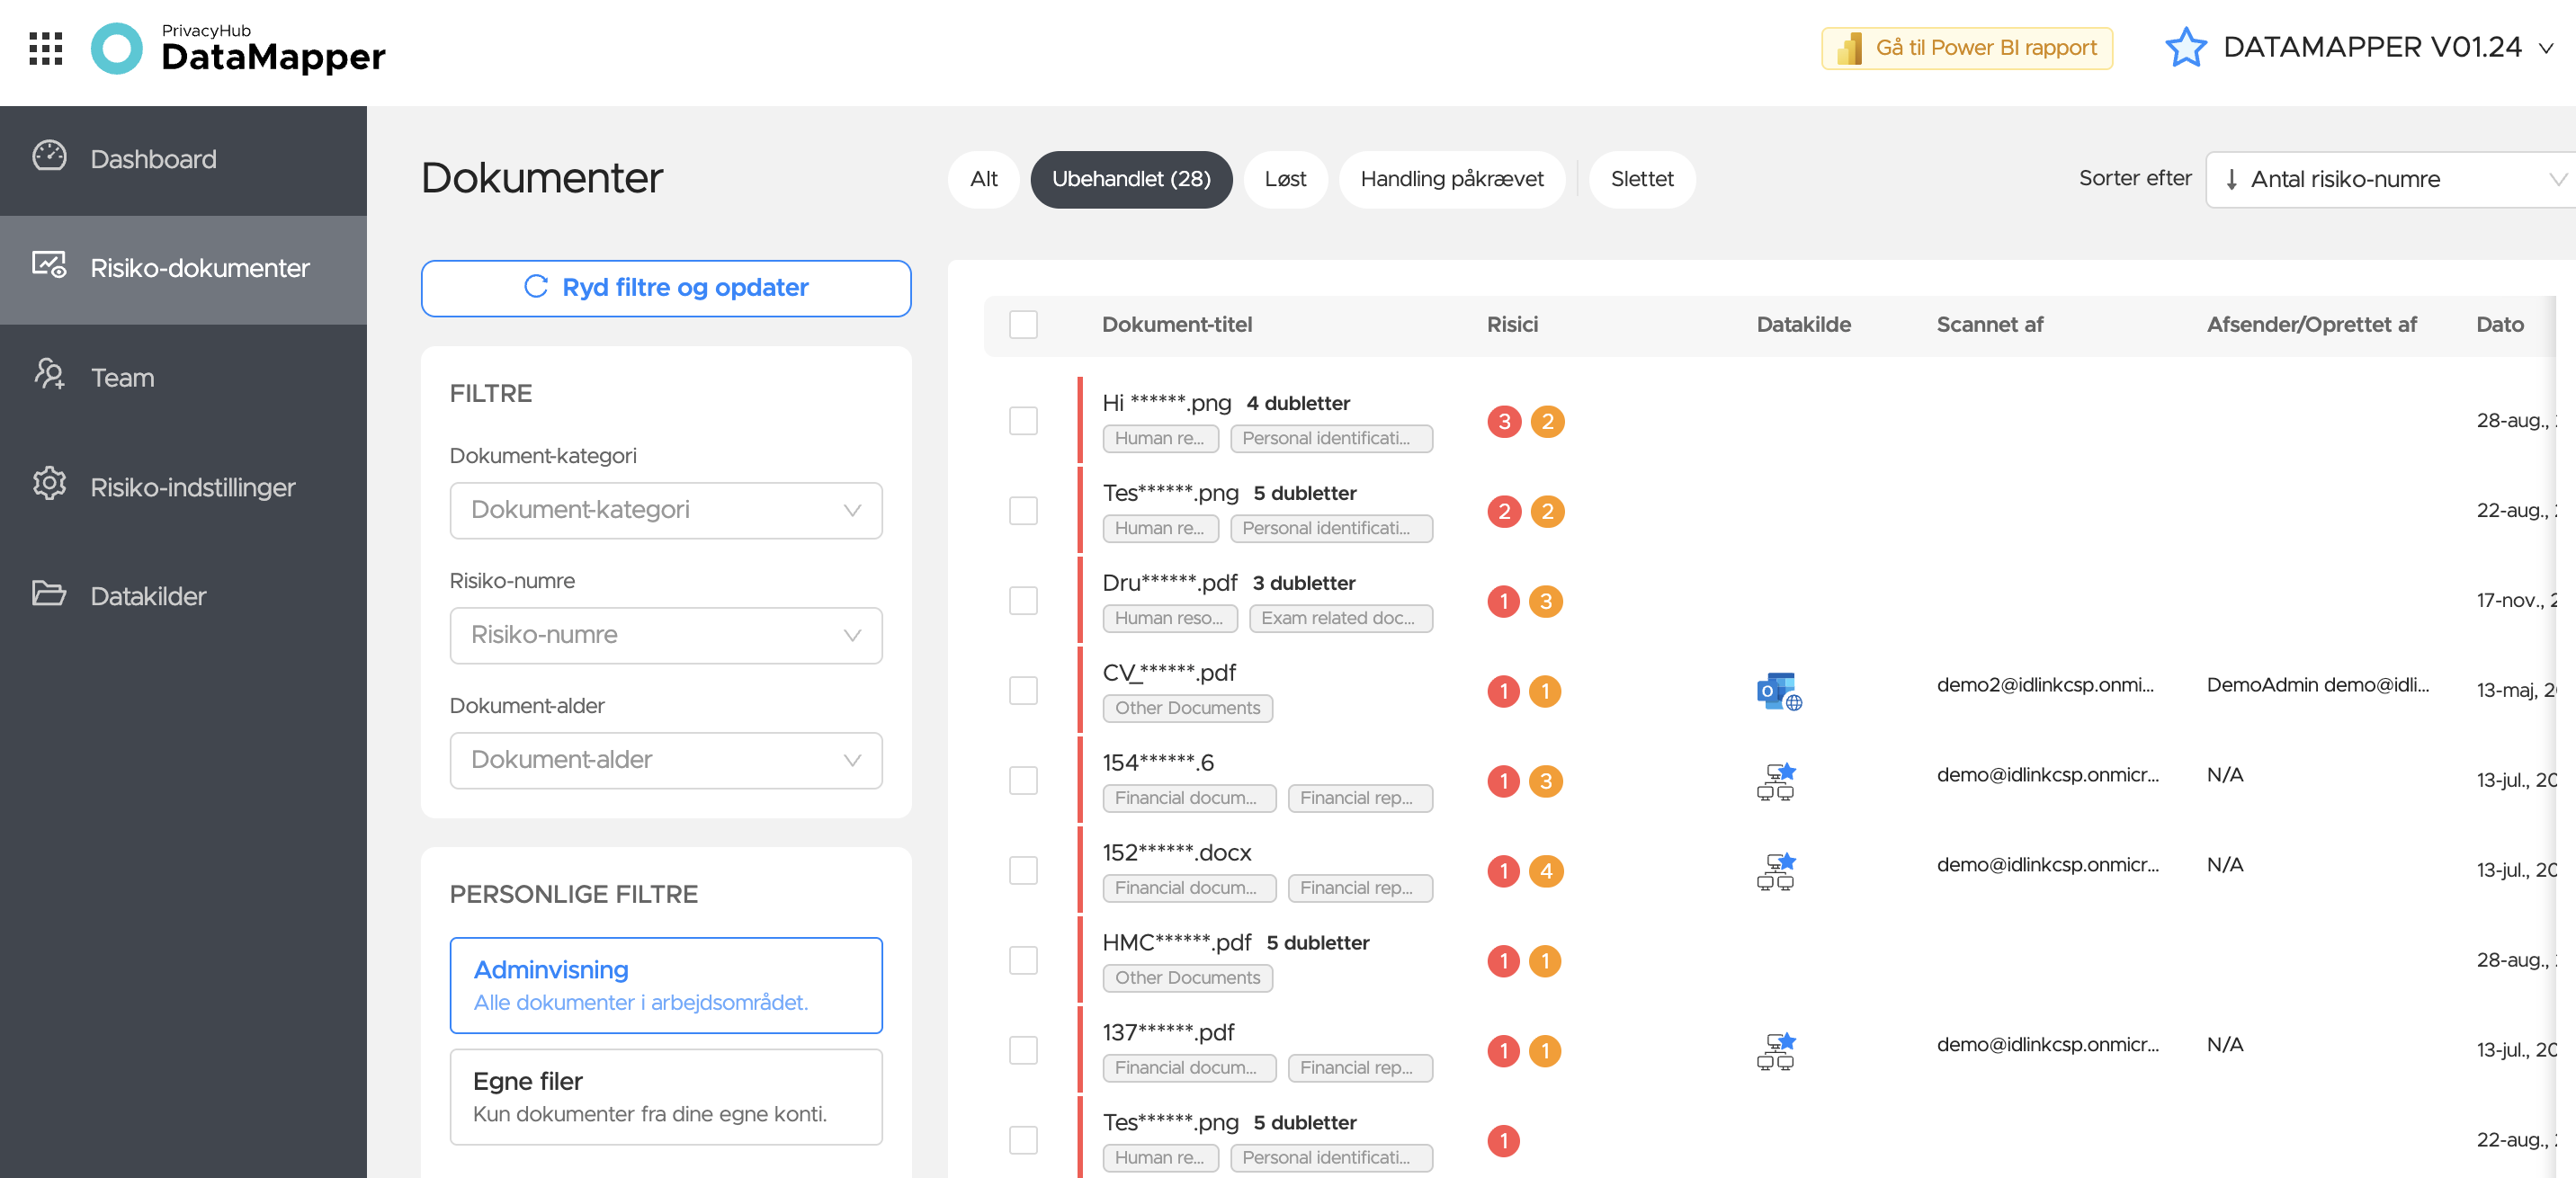This screenshot has height=1178, width=2576.
Task: Click the Power BI report icon
Action: click(x=1849, y=48)
